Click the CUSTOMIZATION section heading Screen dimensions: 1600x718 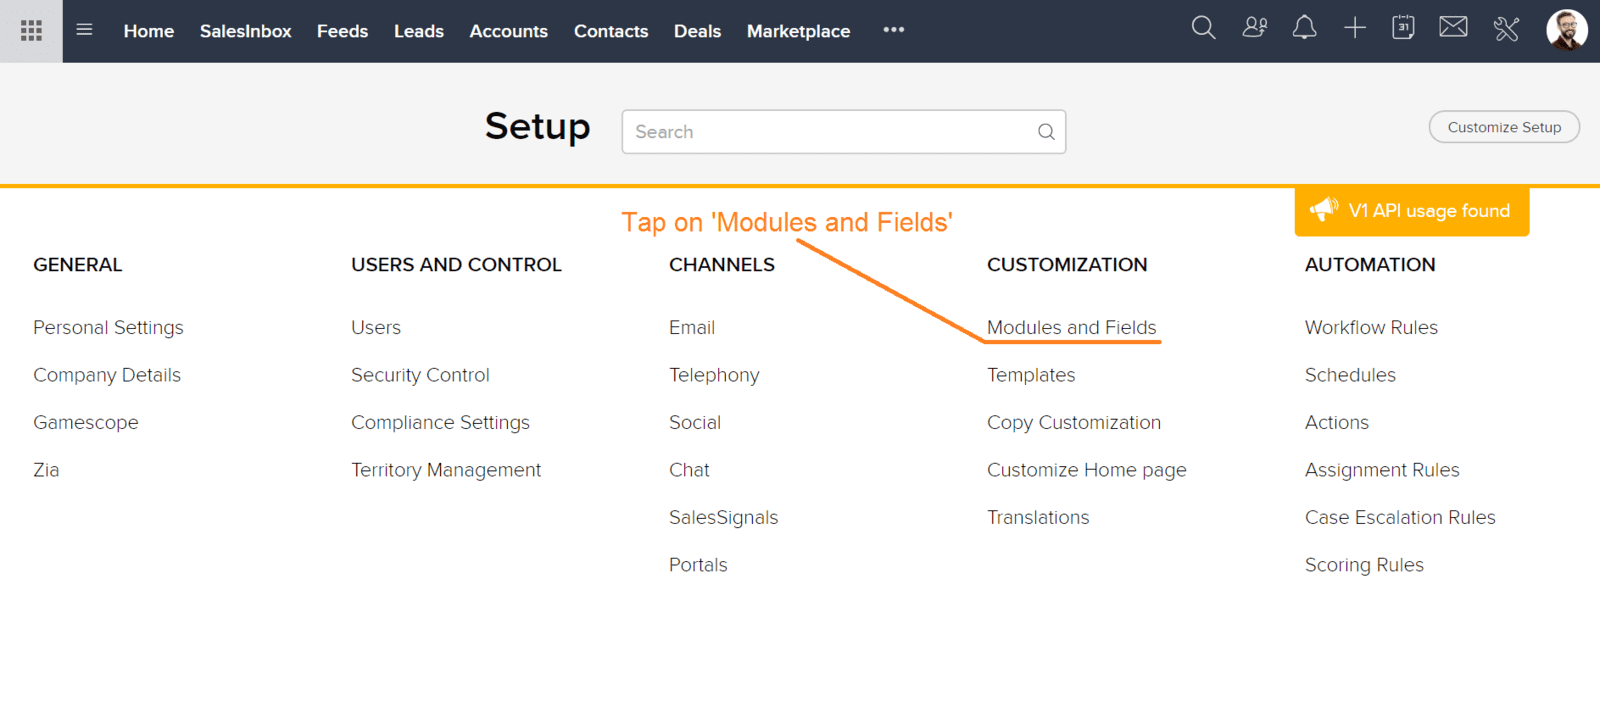coord(1068,265)
